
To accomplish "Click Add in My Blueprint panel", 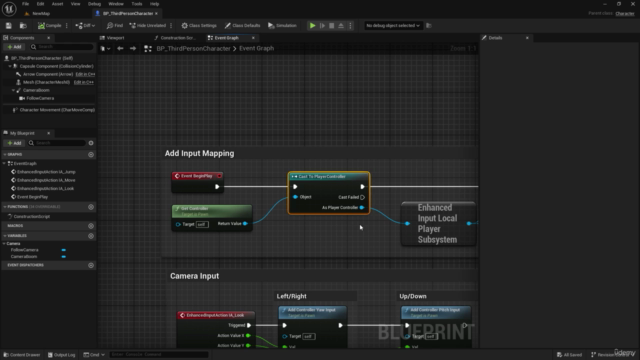I will click(14, 143).
